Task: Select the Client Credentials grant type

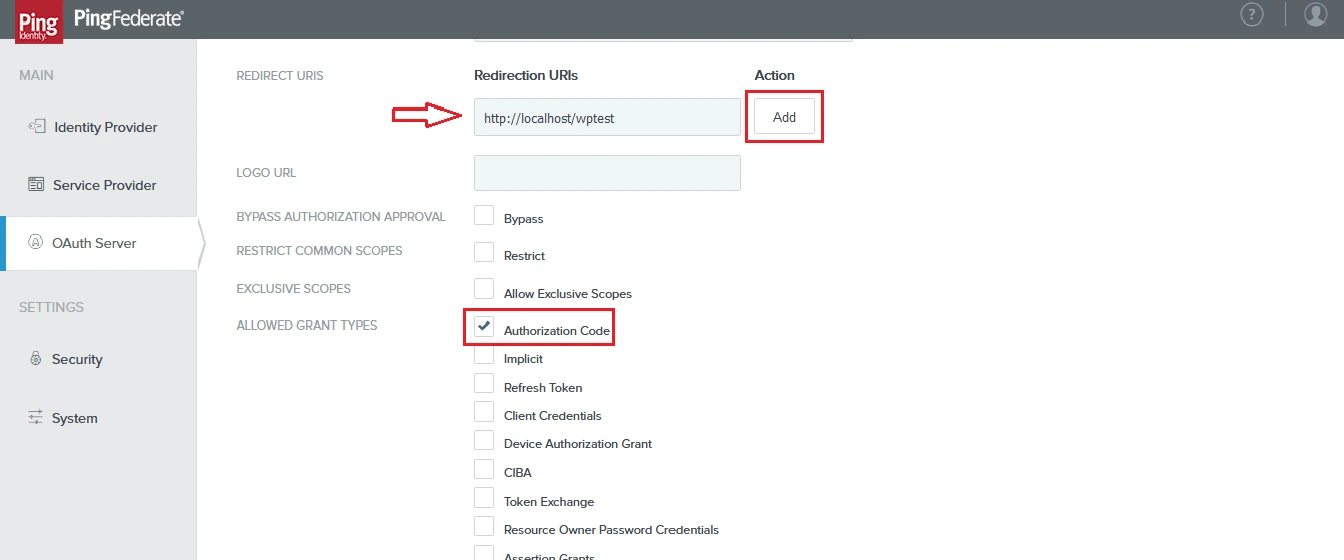Action: [484, 412]
